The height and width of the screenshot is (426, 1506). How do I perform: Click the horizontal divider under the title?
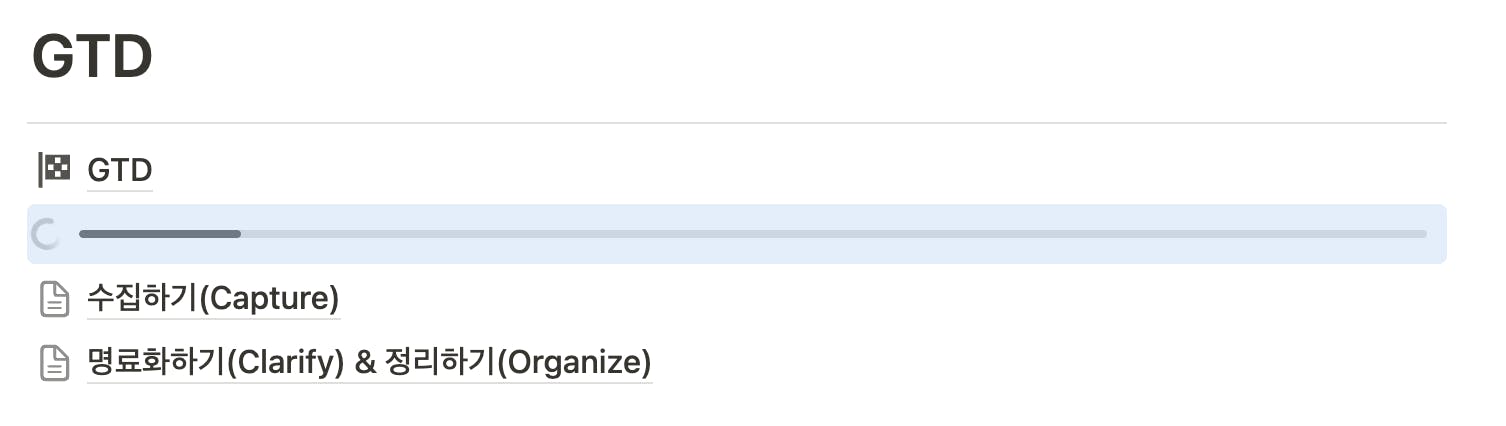click(x=736, y=123)
